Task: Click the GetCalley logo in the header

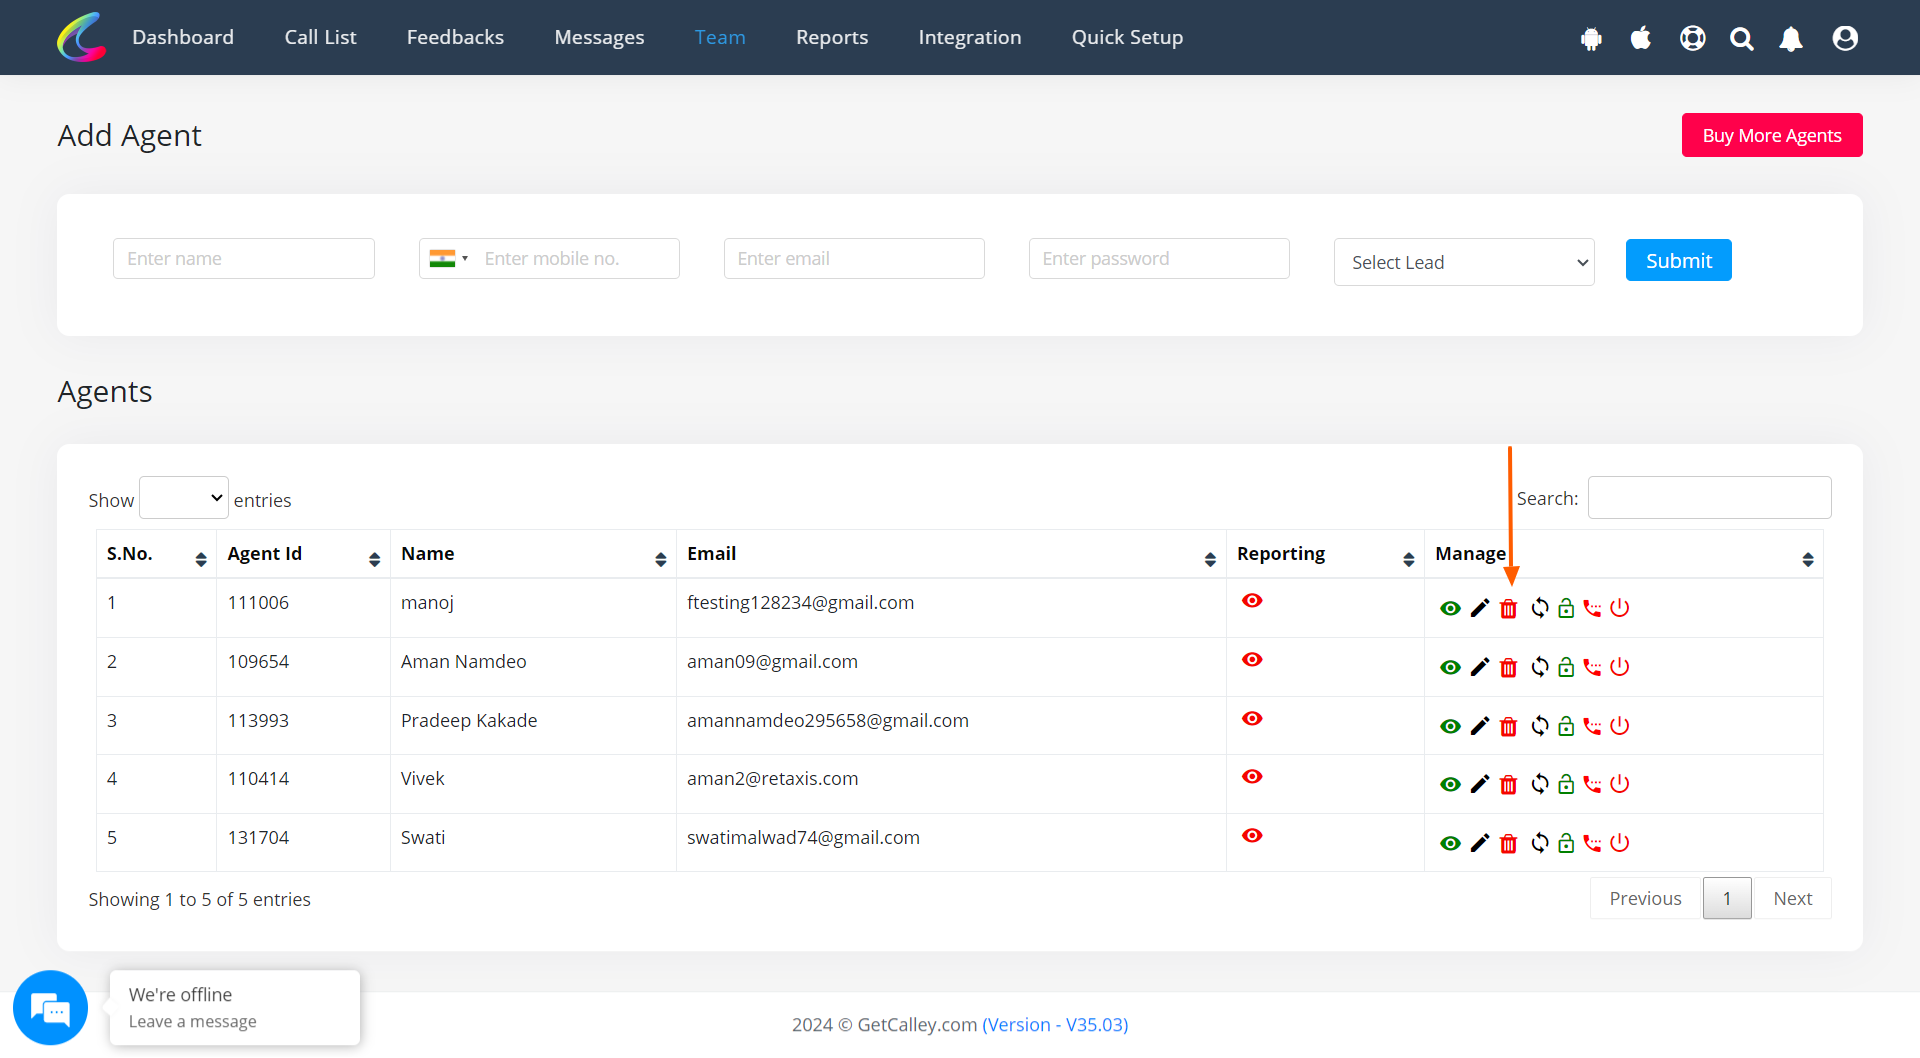Action: [82, 37]
